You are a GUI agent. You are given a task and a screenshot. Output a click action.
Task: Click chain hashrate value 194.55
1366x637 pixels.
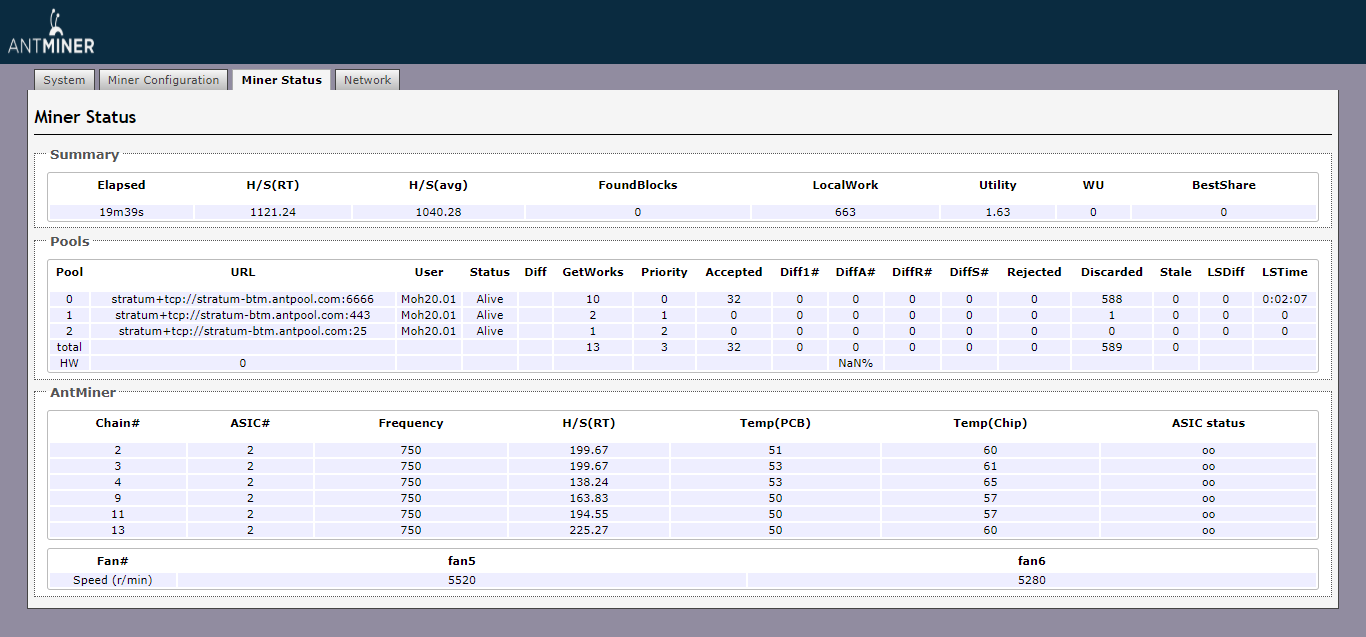[x=589, y=514]
